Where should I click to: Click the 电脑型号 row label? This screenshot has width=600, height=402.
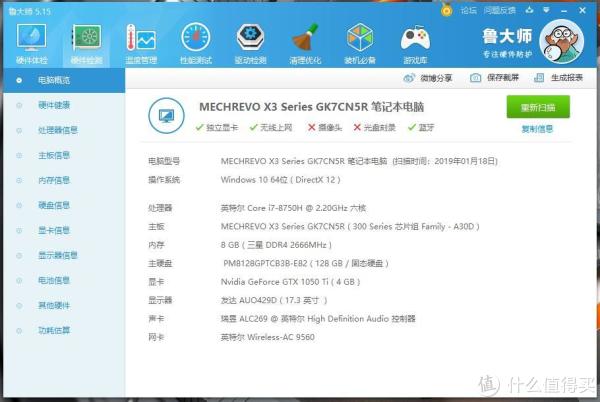[164, 161]
